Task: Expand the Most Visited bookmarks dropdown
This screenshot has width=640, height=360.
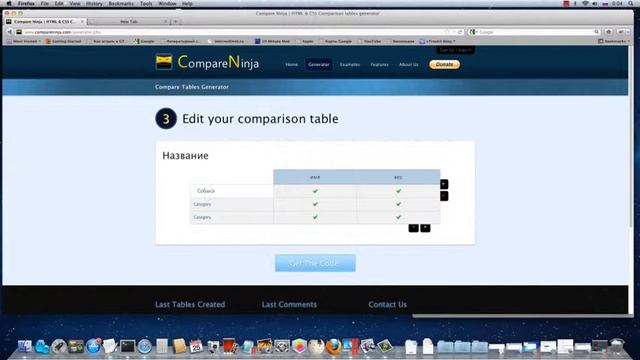Action: 24,41
